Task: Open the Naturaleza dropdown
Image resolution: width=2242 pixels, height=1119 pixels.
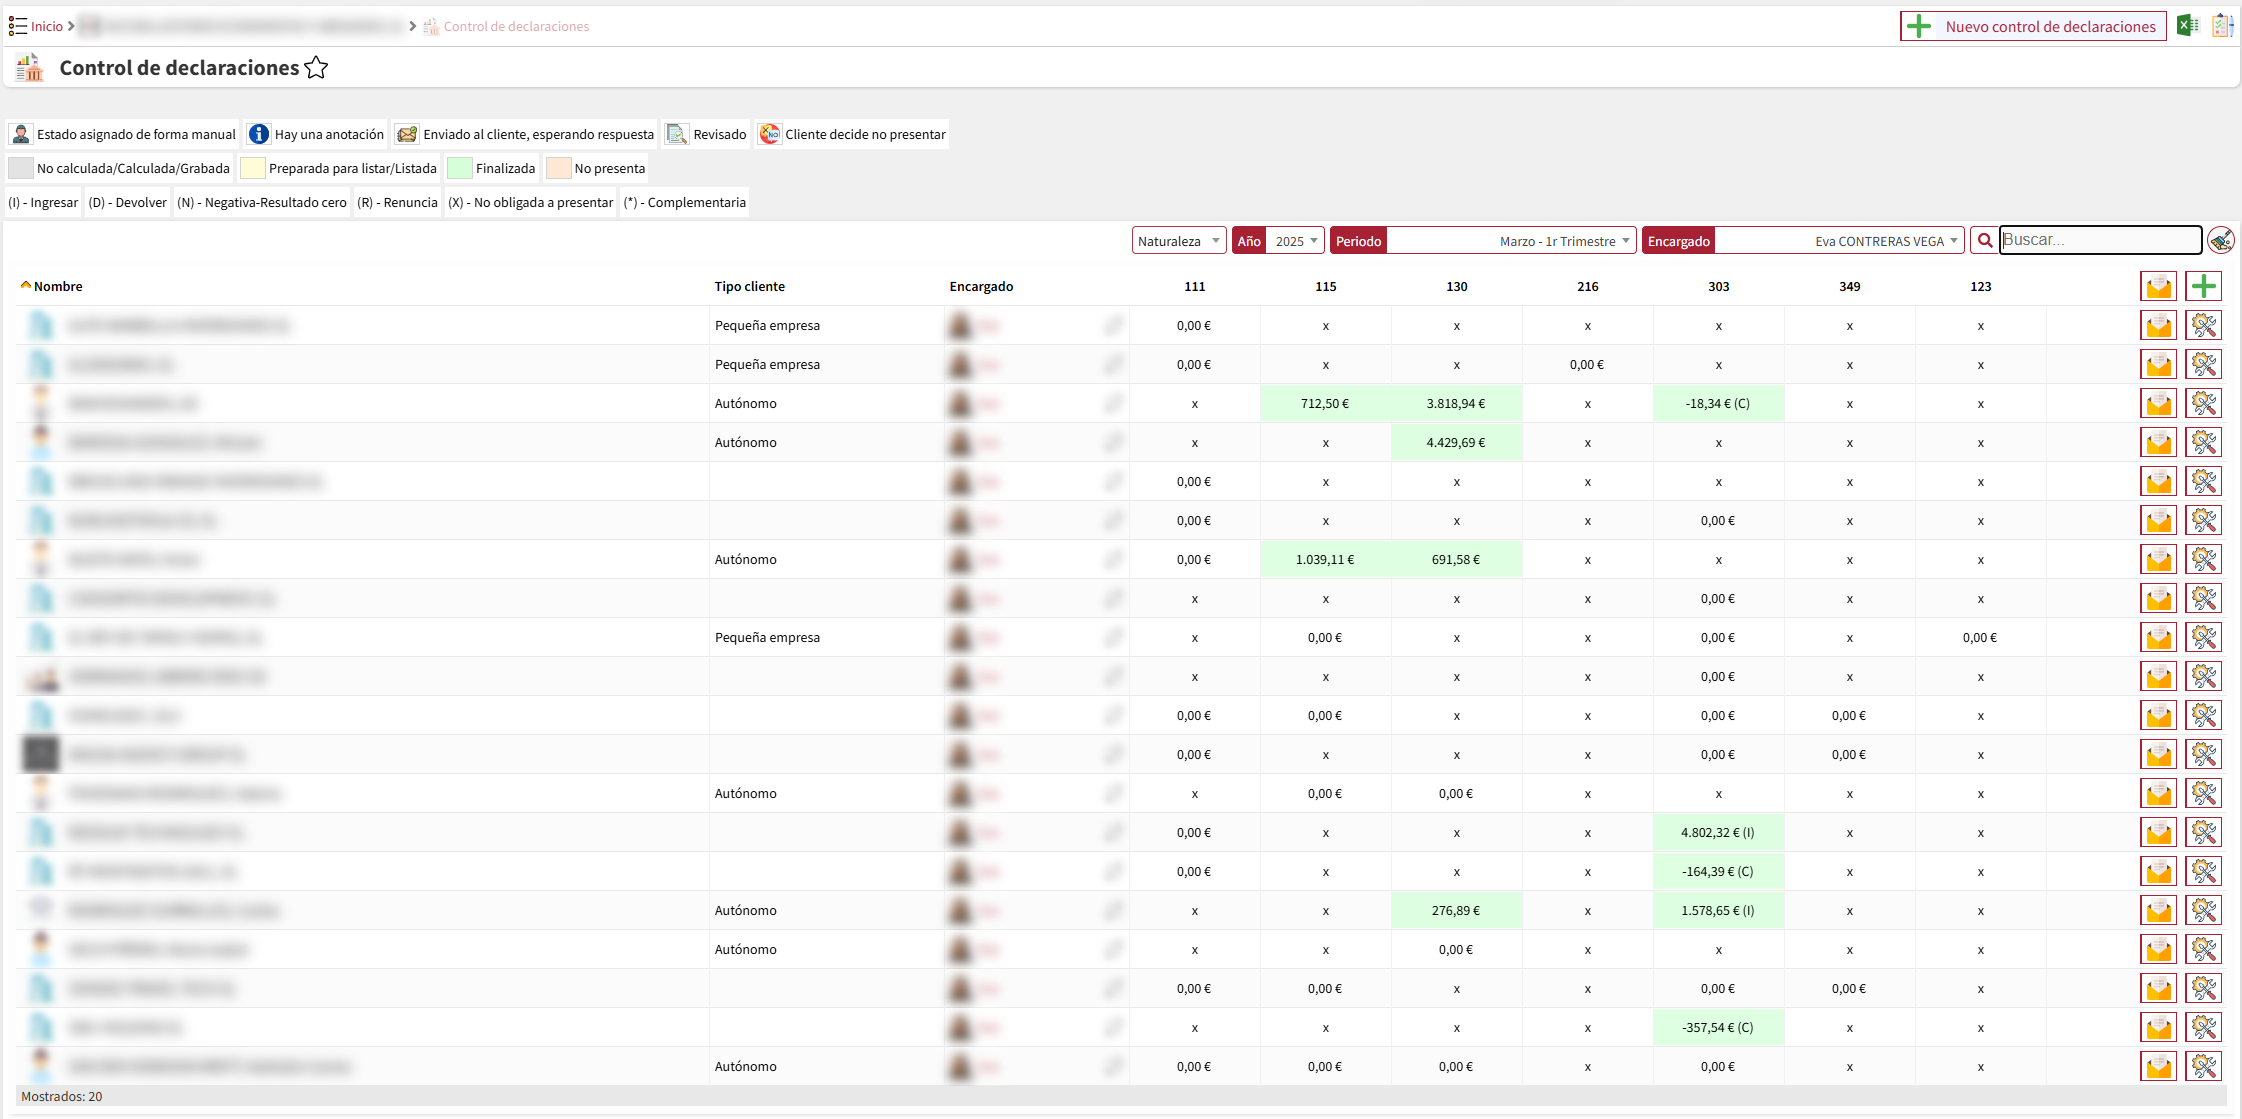Action: click(1178, 241)
